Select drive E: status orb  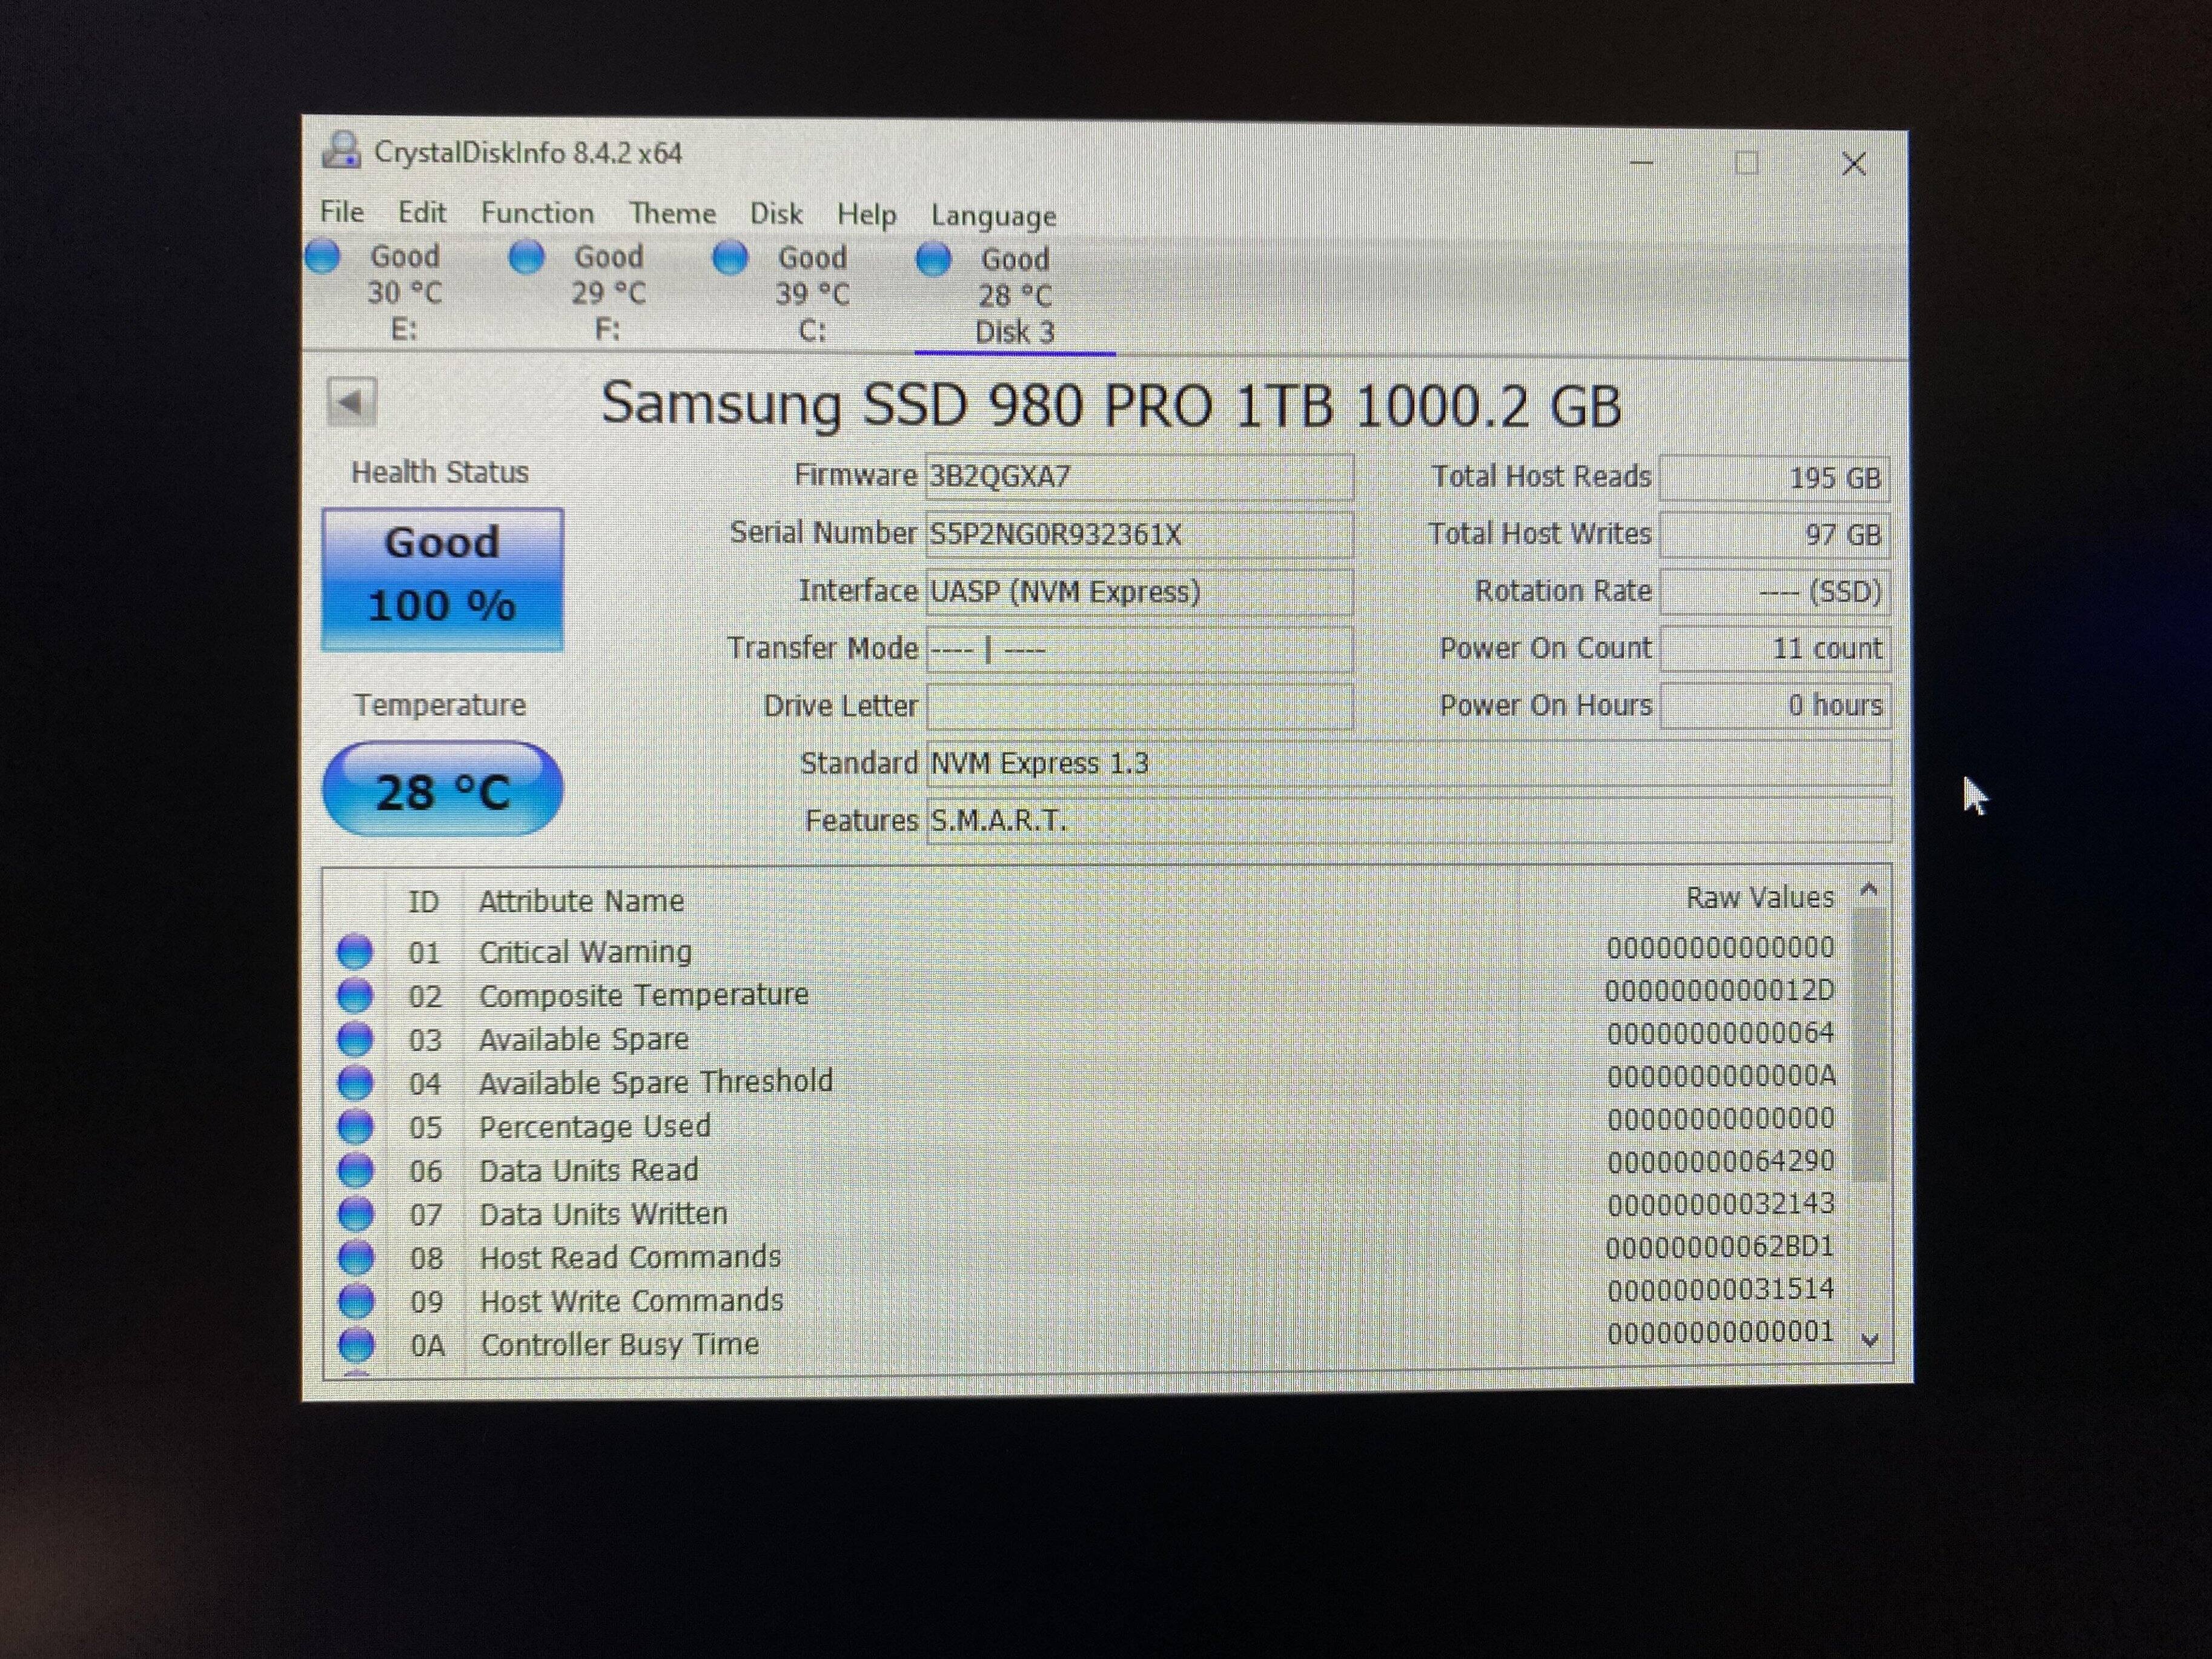click(323, 256)
